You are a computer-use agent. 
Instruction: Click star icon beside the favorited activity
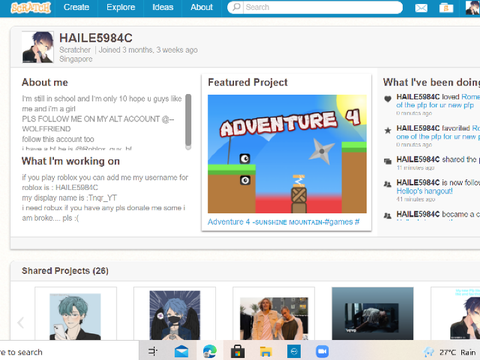coord(387,130)
